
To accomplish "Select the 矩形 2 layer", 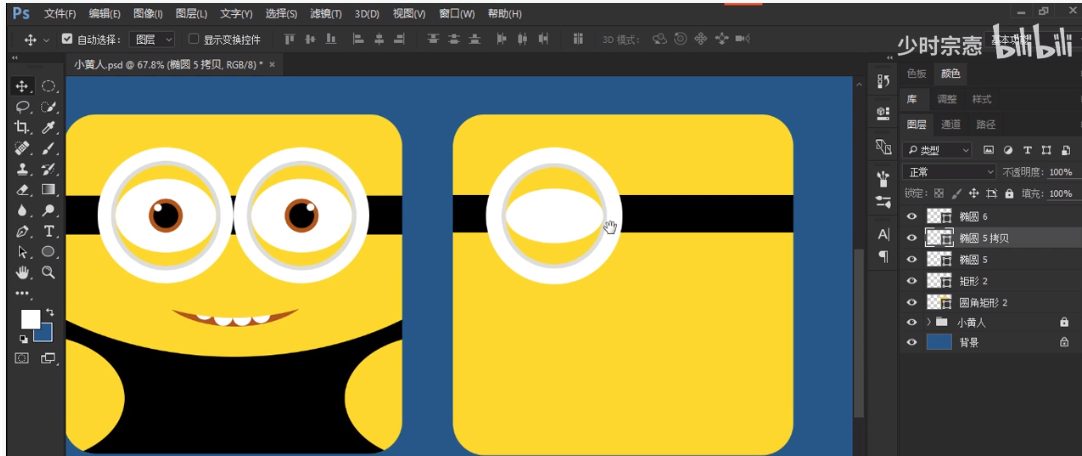I will tap(973, 280).
